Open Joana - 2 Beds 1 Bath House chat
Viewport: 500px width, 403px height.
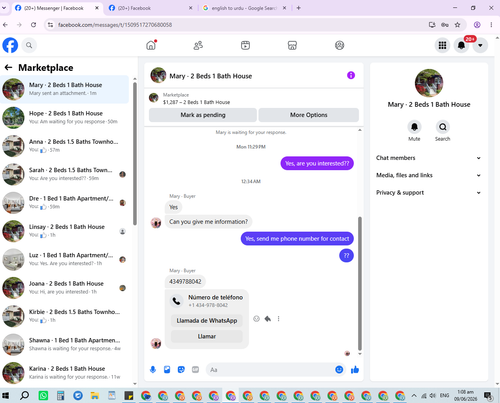tap(65, 288)
